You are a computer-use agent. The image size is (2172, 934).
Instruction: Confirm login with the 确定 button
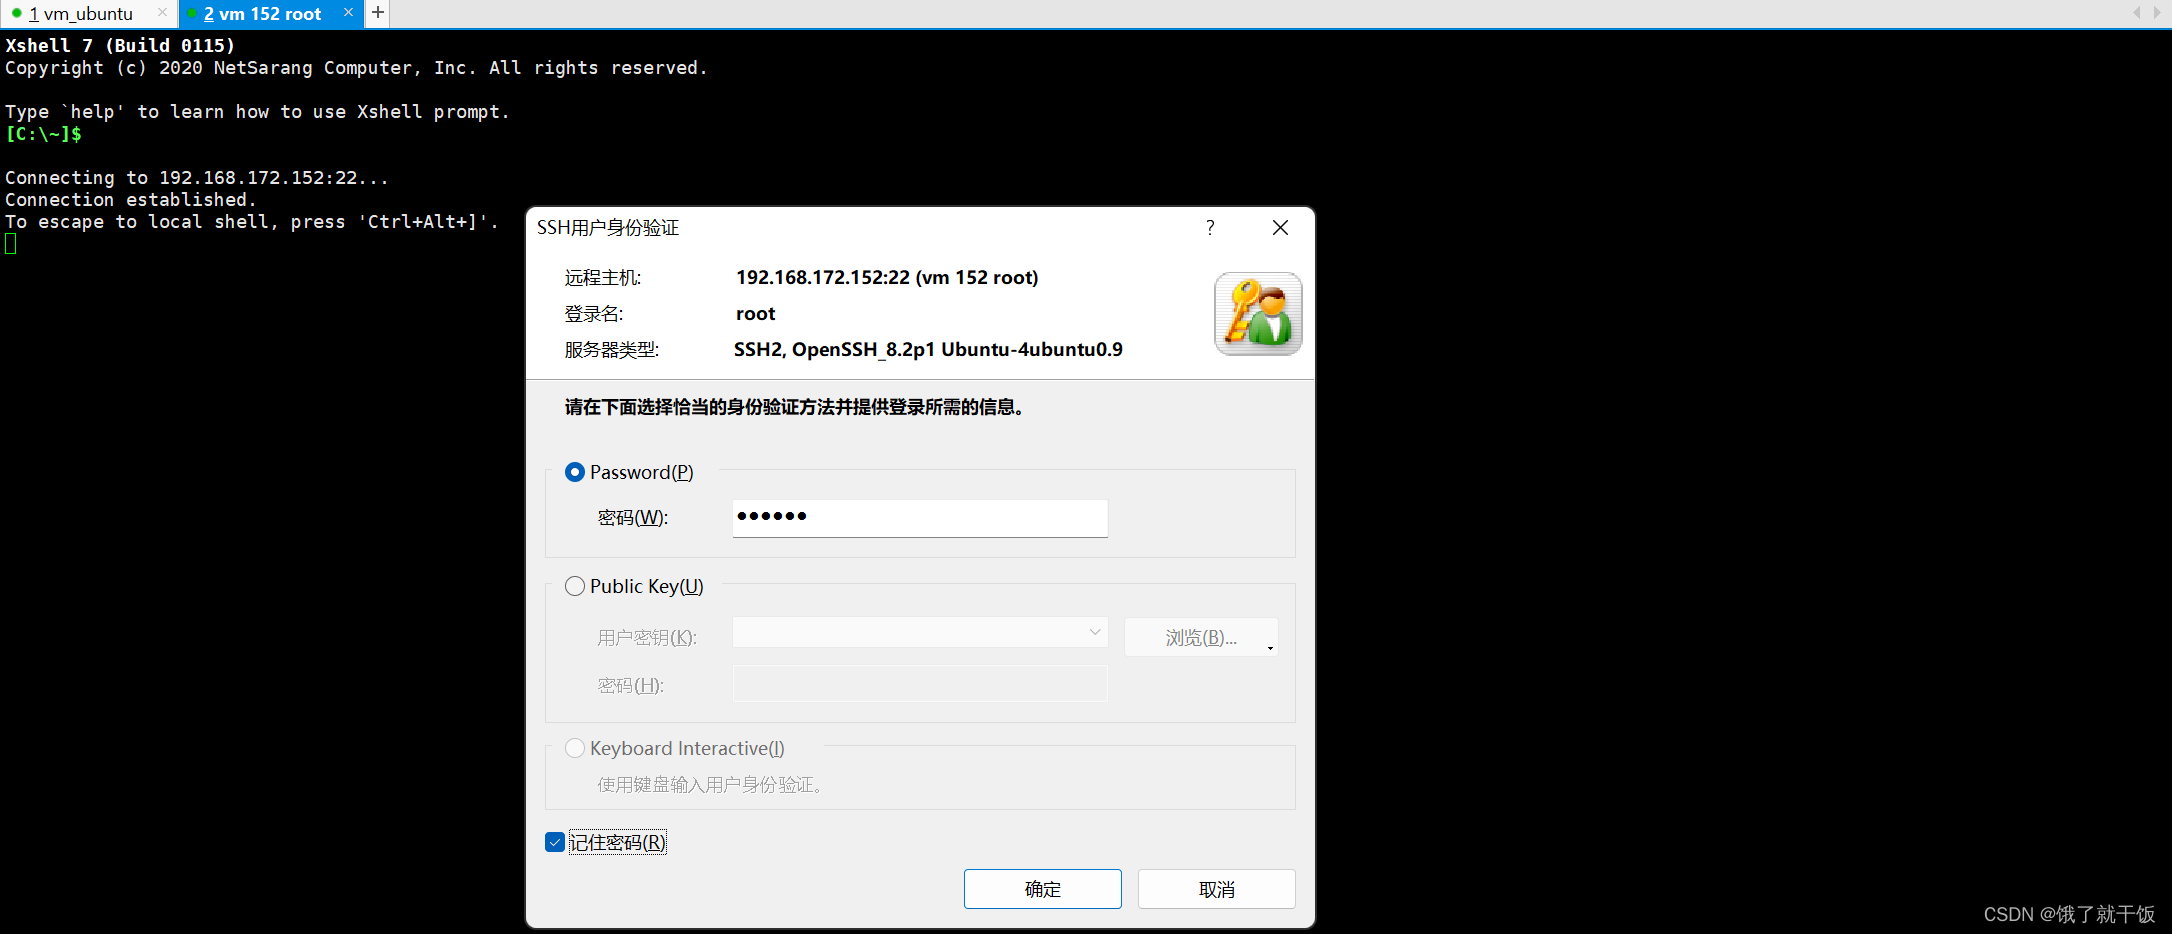(x=1043, y=889)
